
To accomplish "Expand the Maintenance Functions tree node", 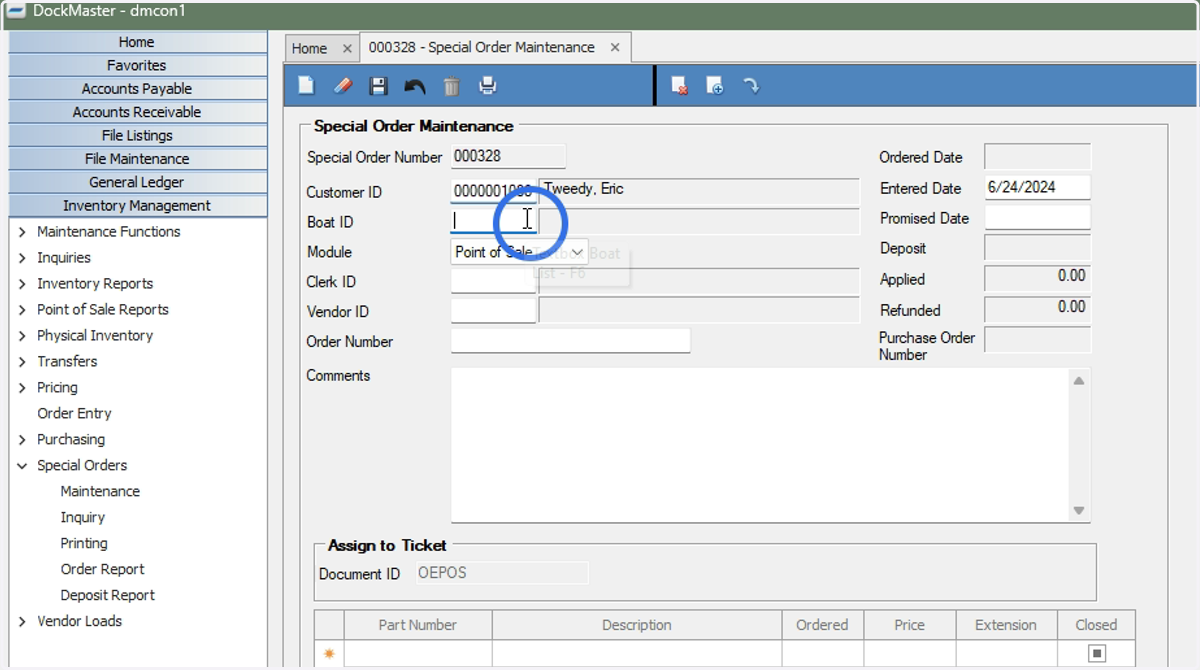I will point(22,232).
